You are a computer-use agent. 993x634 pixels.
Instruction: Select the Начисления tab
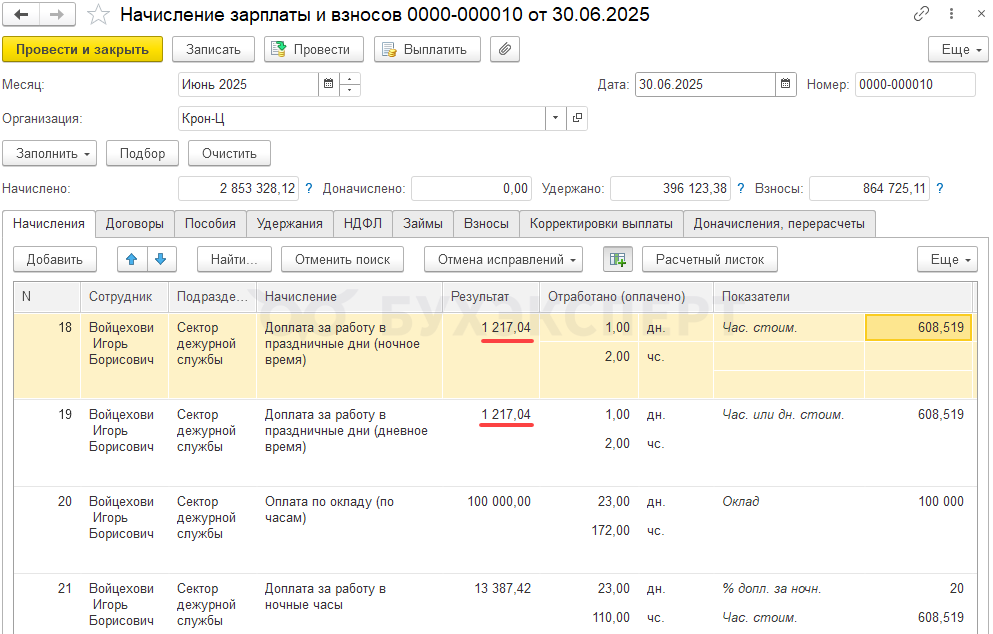(49, 224)
